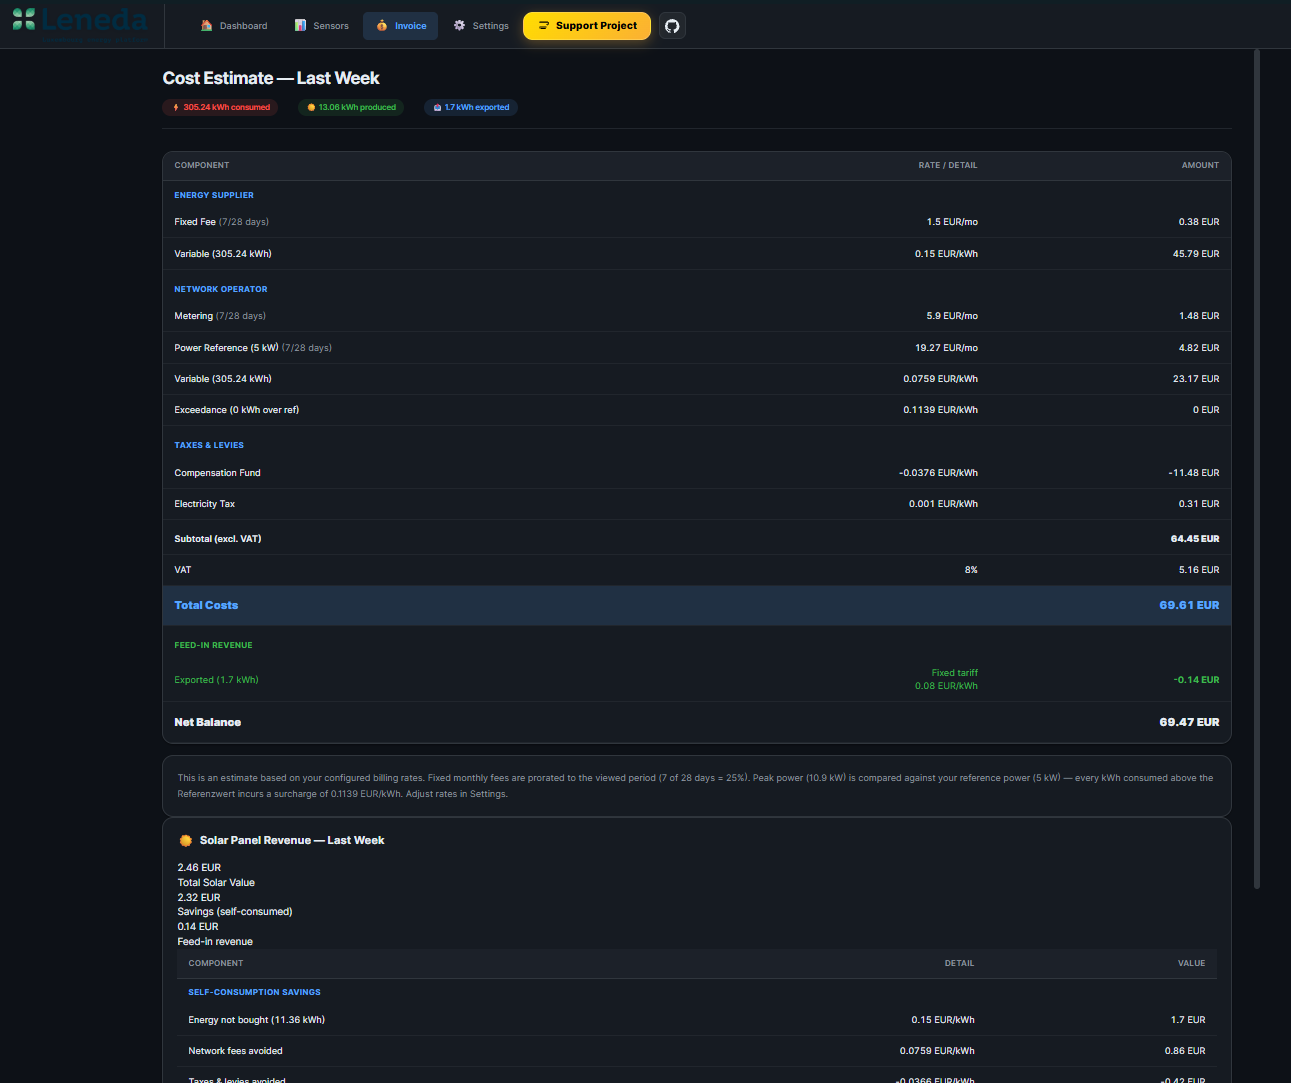
Task: Click the Exceedance (0 kWh over ref) row
Action: (697, 410)
